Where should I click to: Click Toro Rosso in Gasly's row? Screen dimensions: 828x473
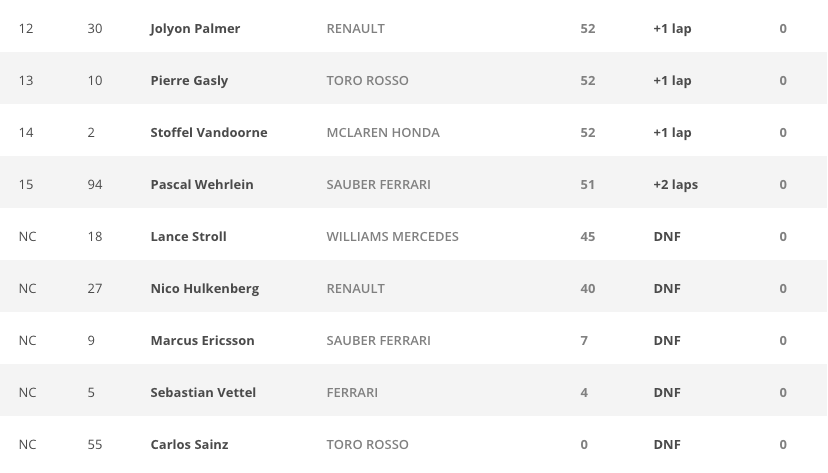(367, 81)
